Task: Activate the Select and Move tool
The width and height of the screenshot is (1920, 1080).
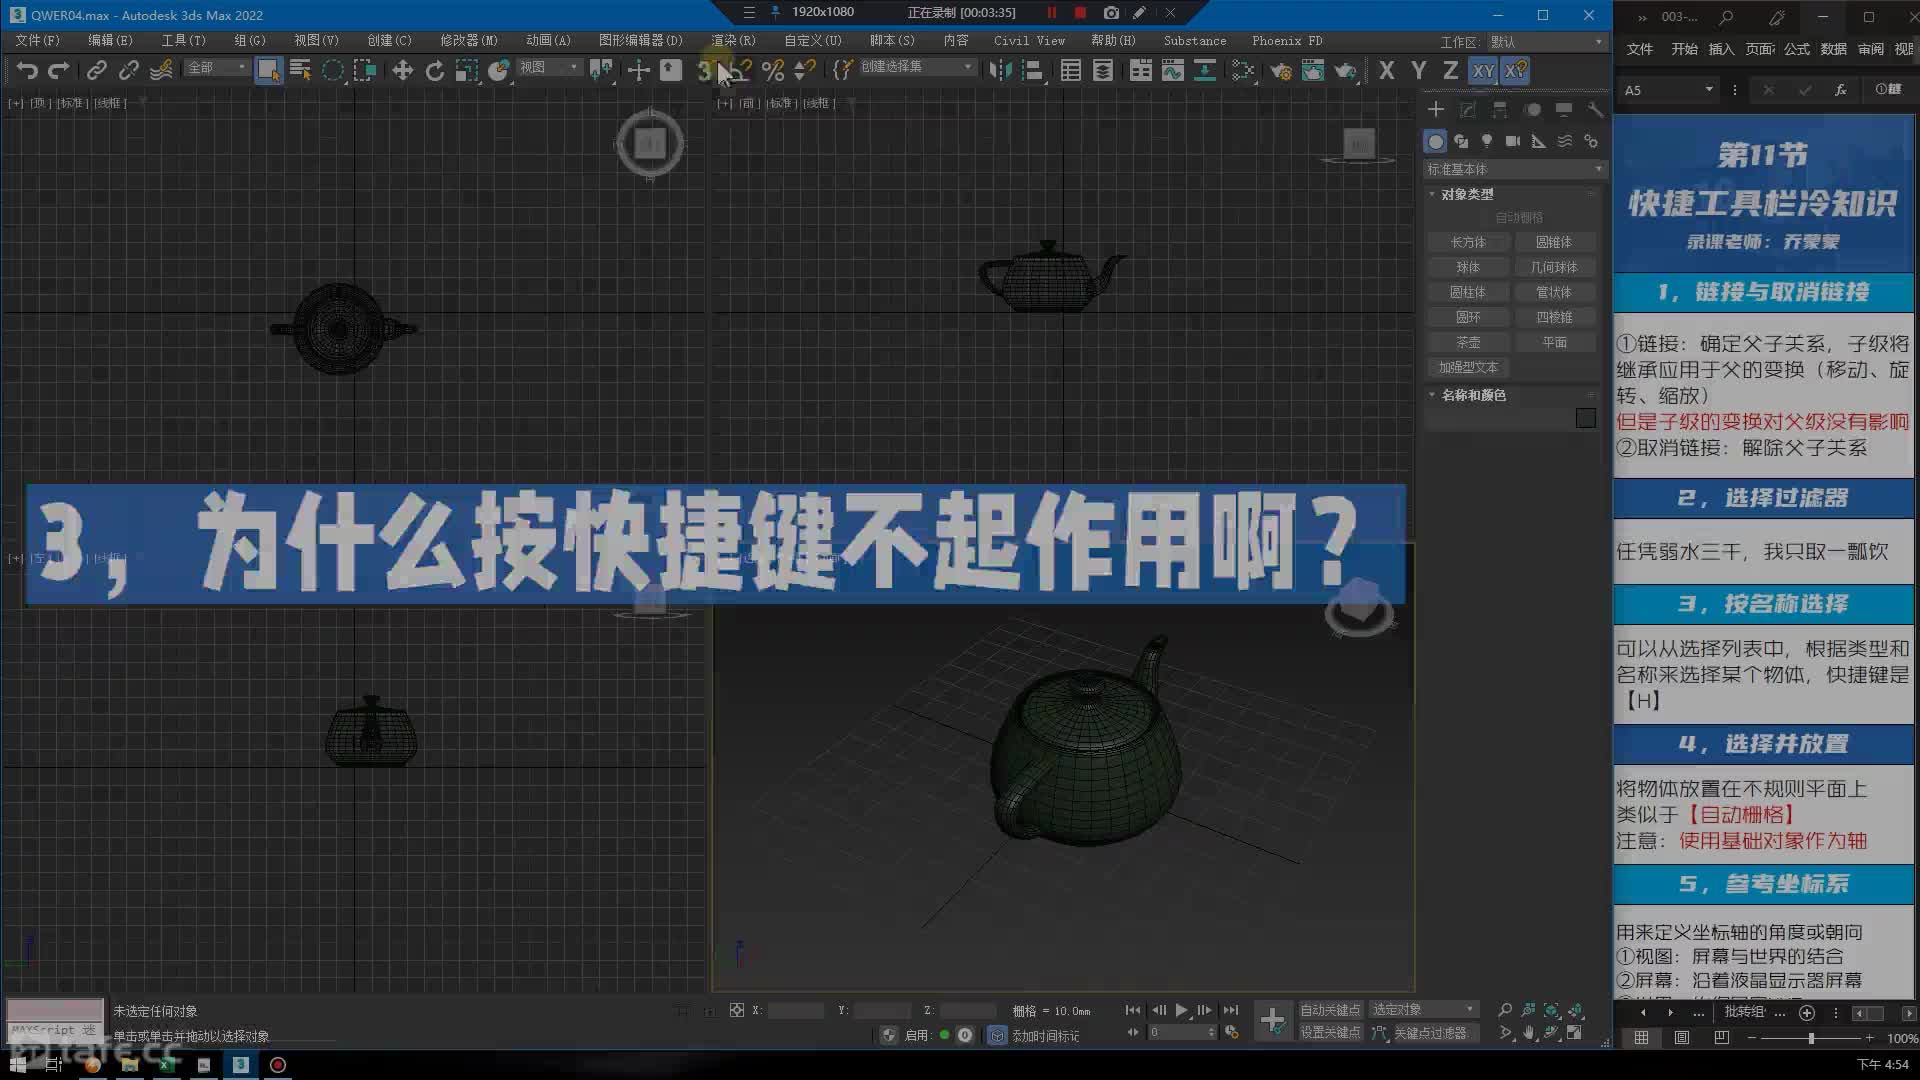Action: point(402,70)
